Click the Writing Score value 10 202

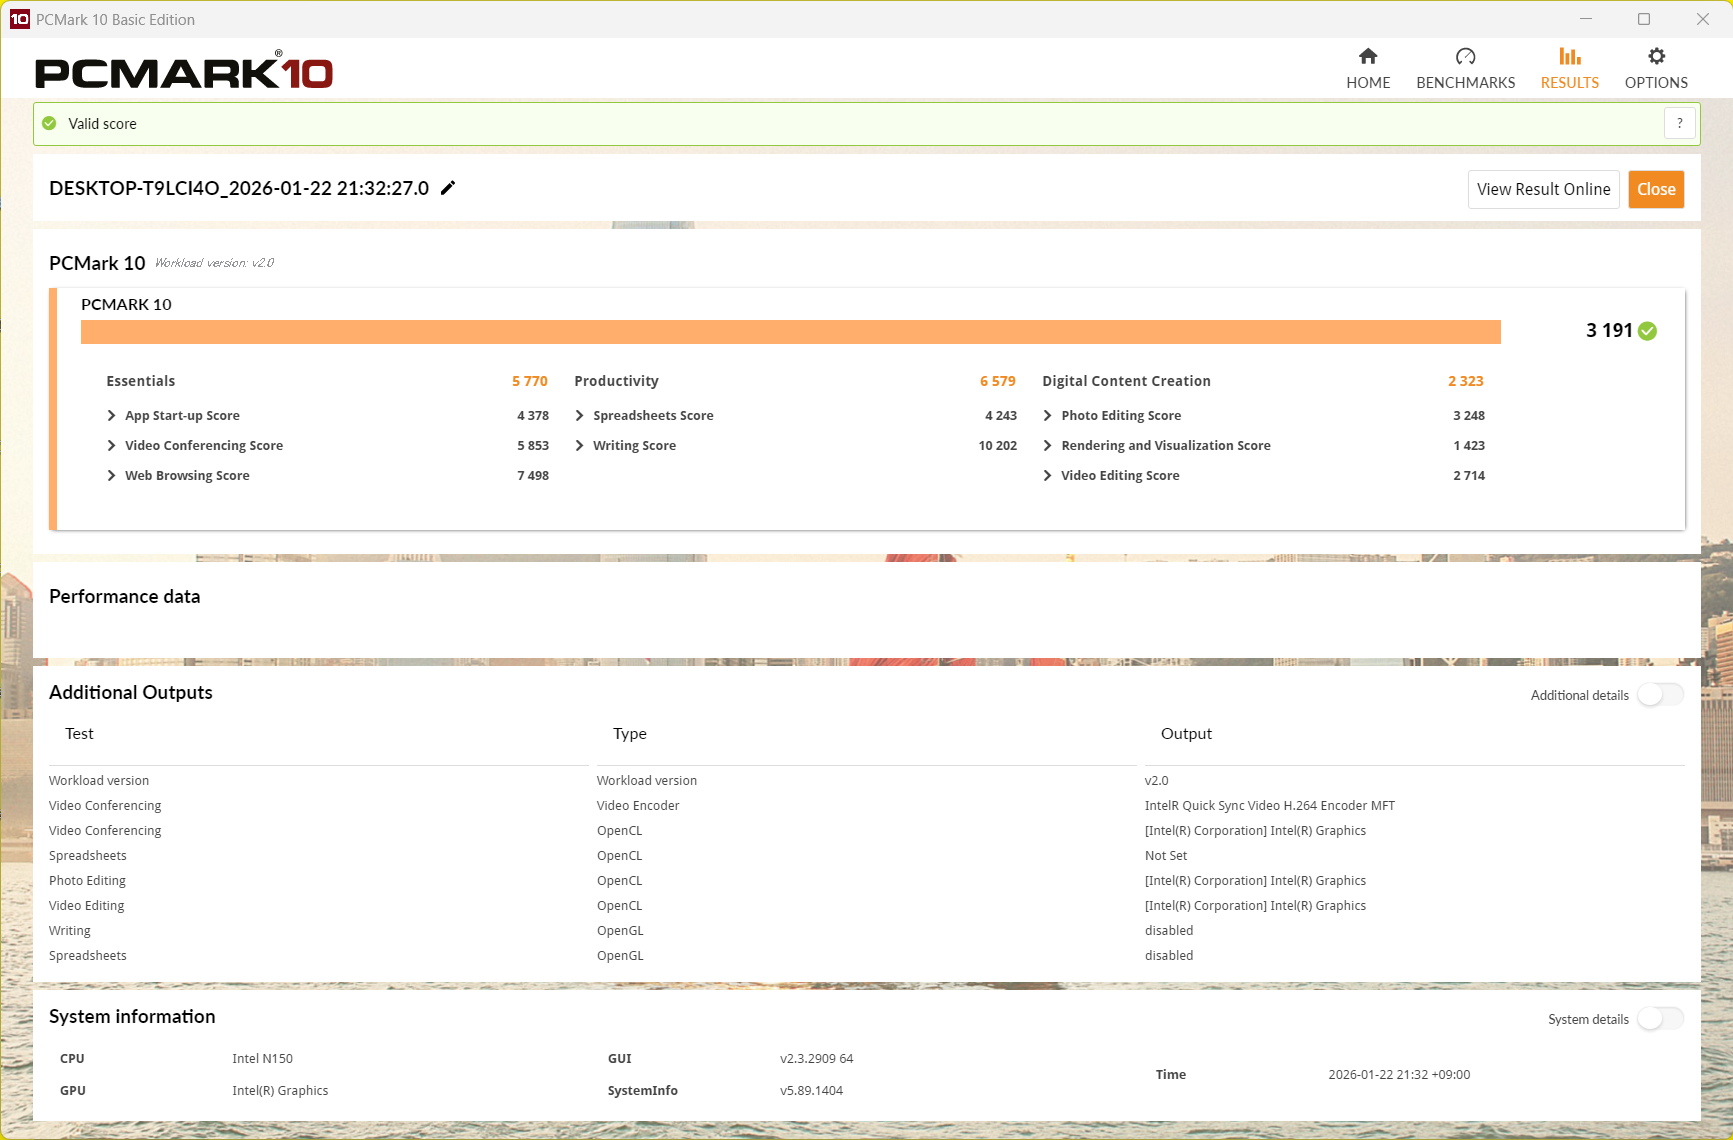[x=998, y=446]
